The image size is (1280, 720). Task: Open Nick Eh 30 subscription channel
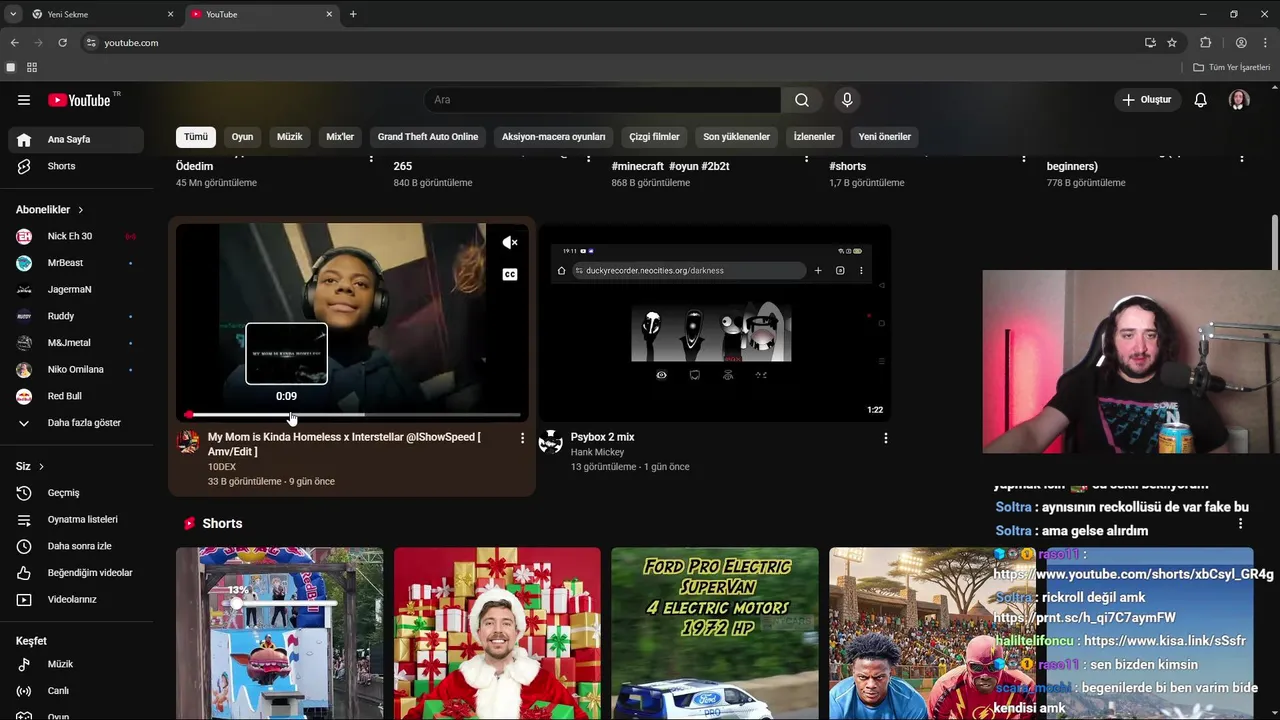76,236
